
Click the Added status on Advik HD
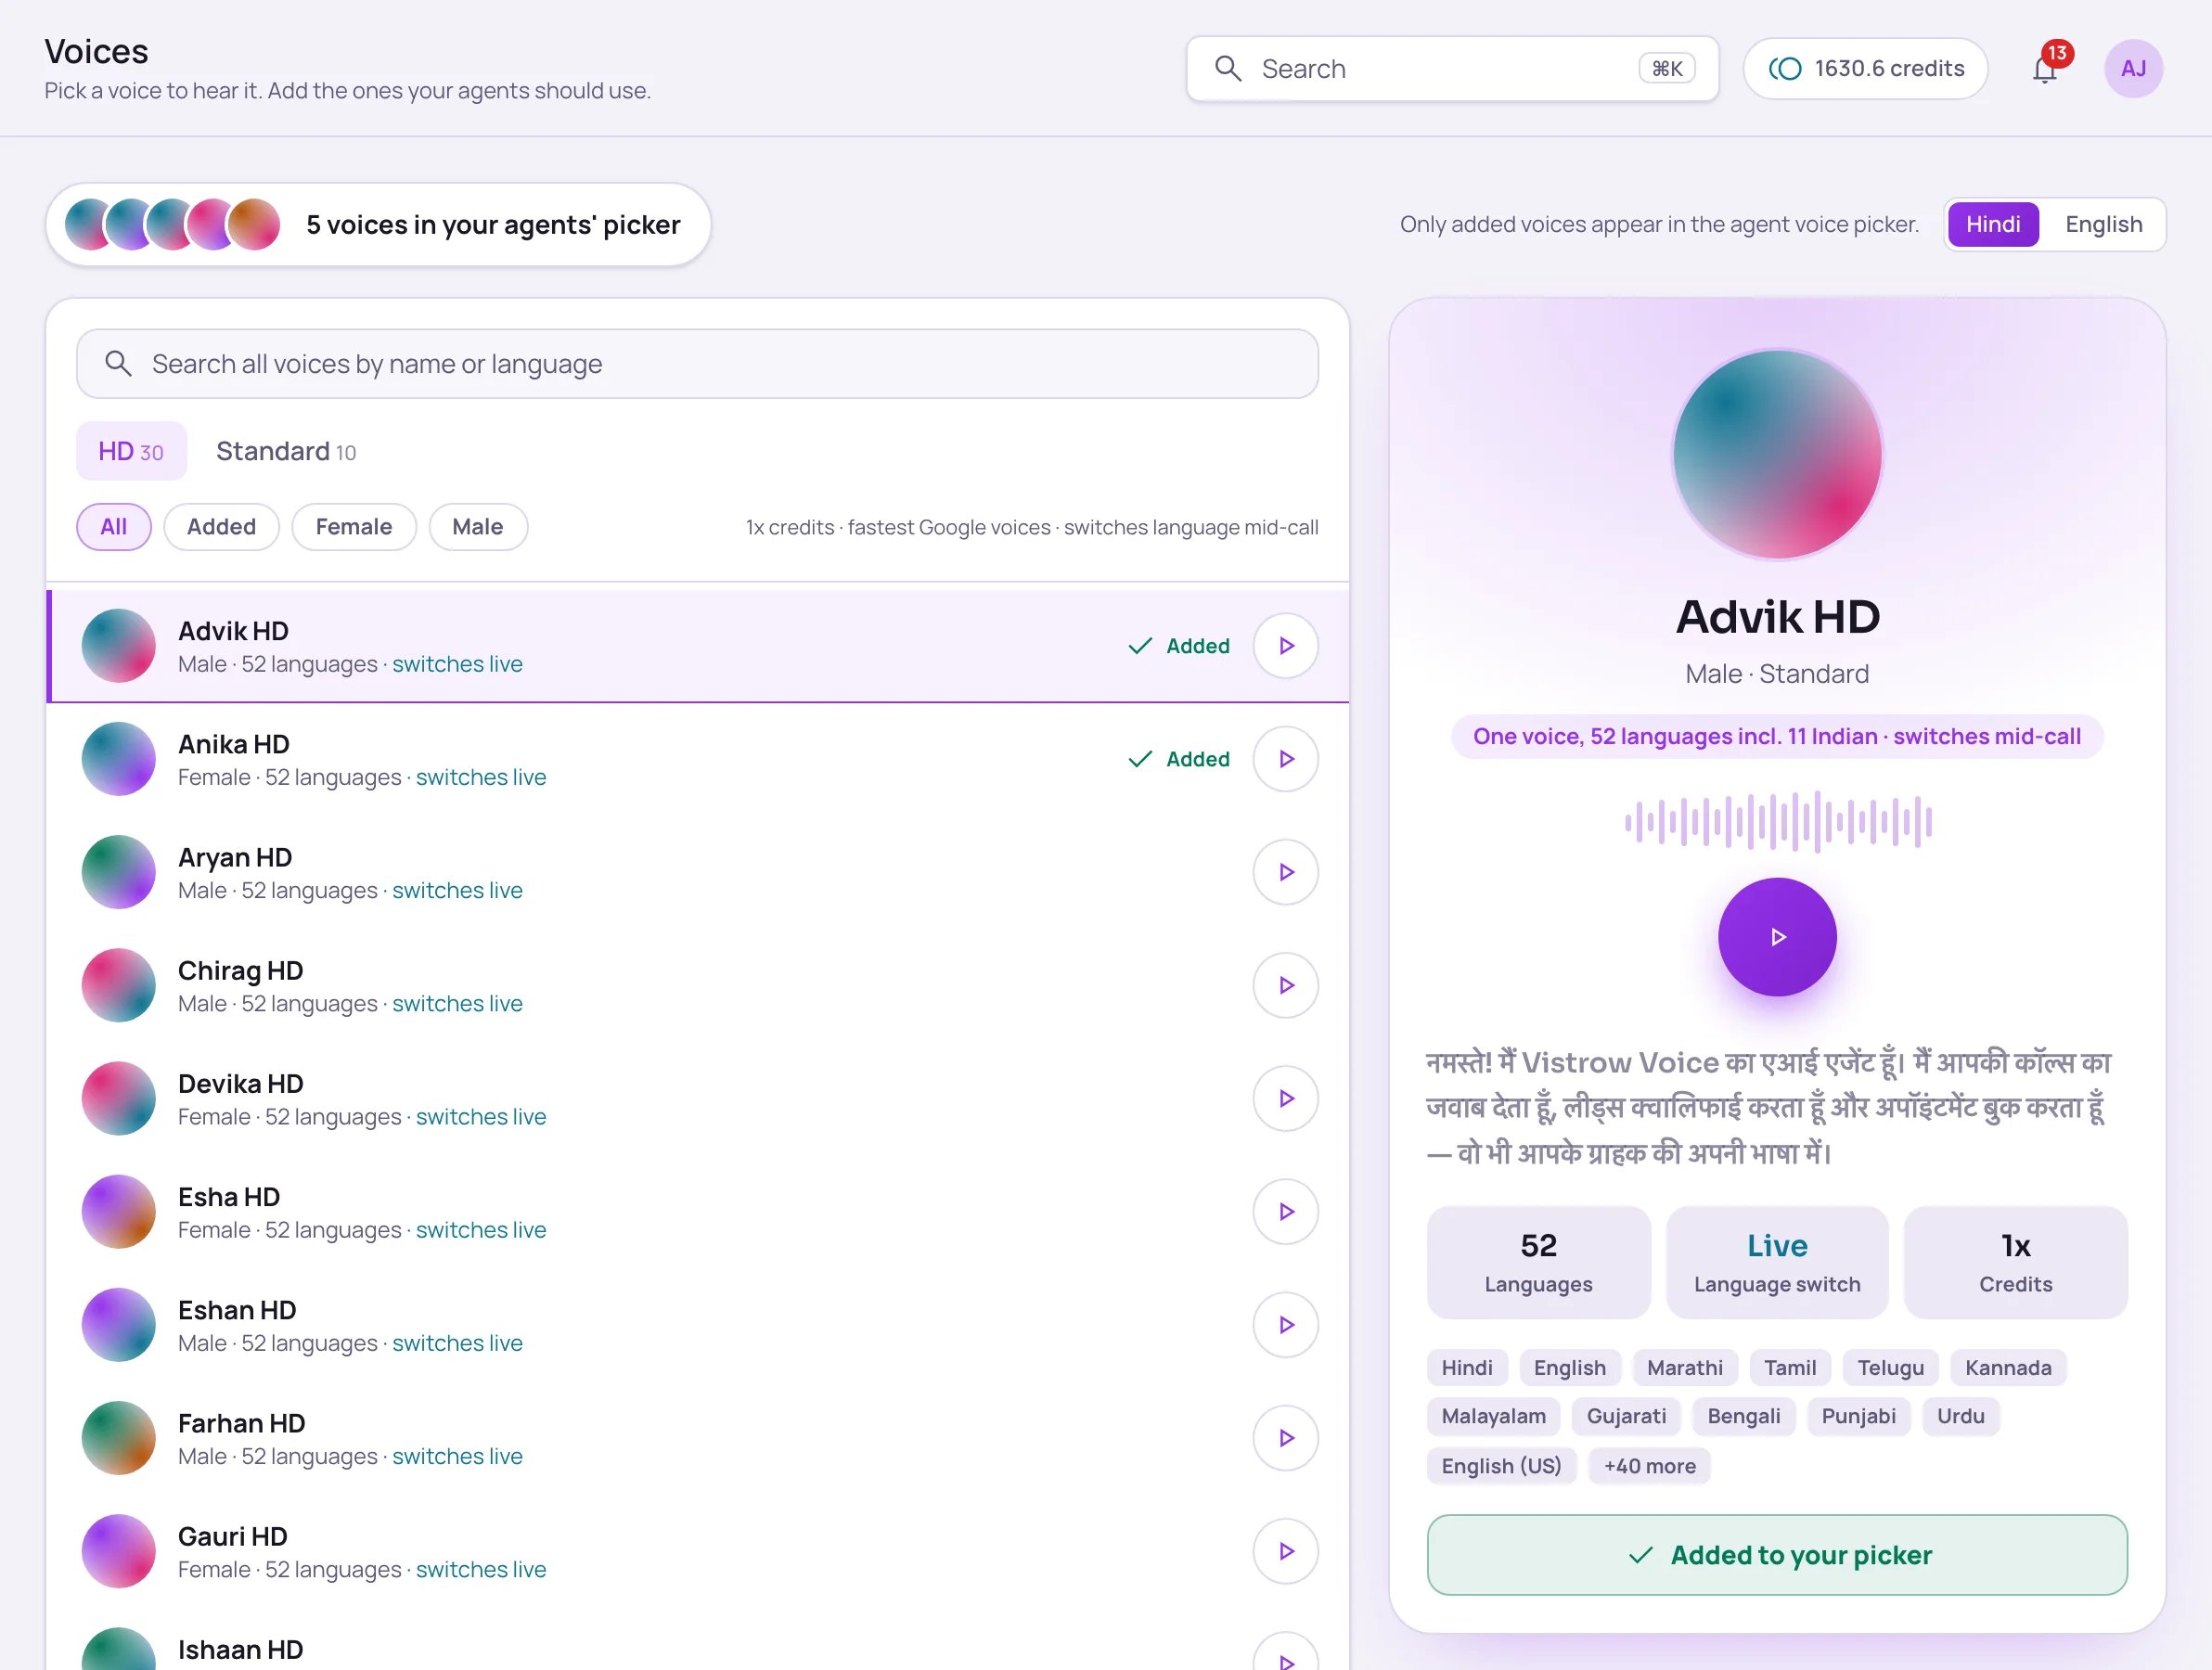1179,646
